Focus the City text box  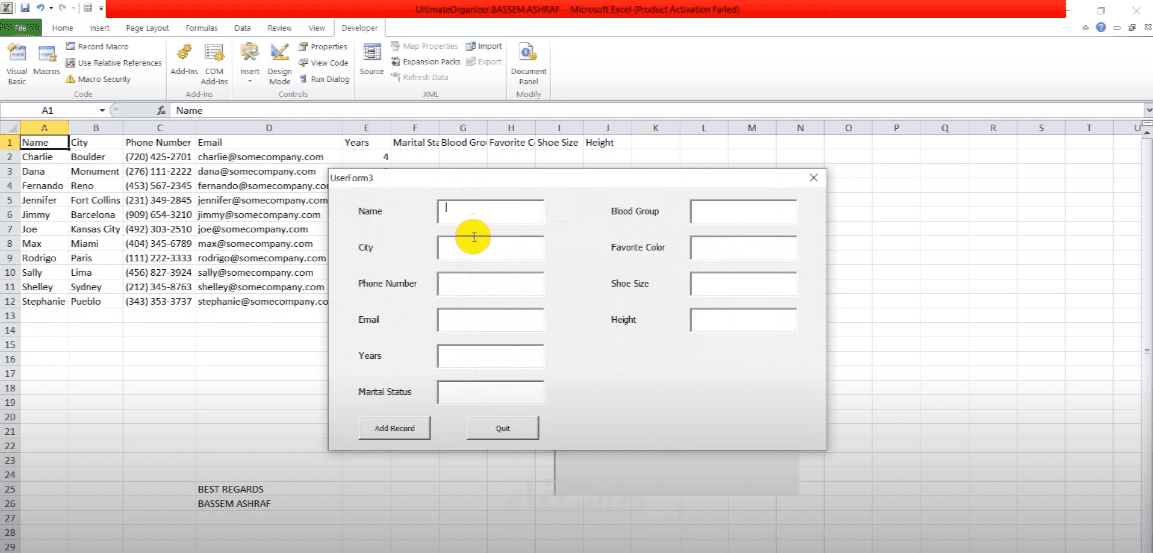click(x=491, y=248)
